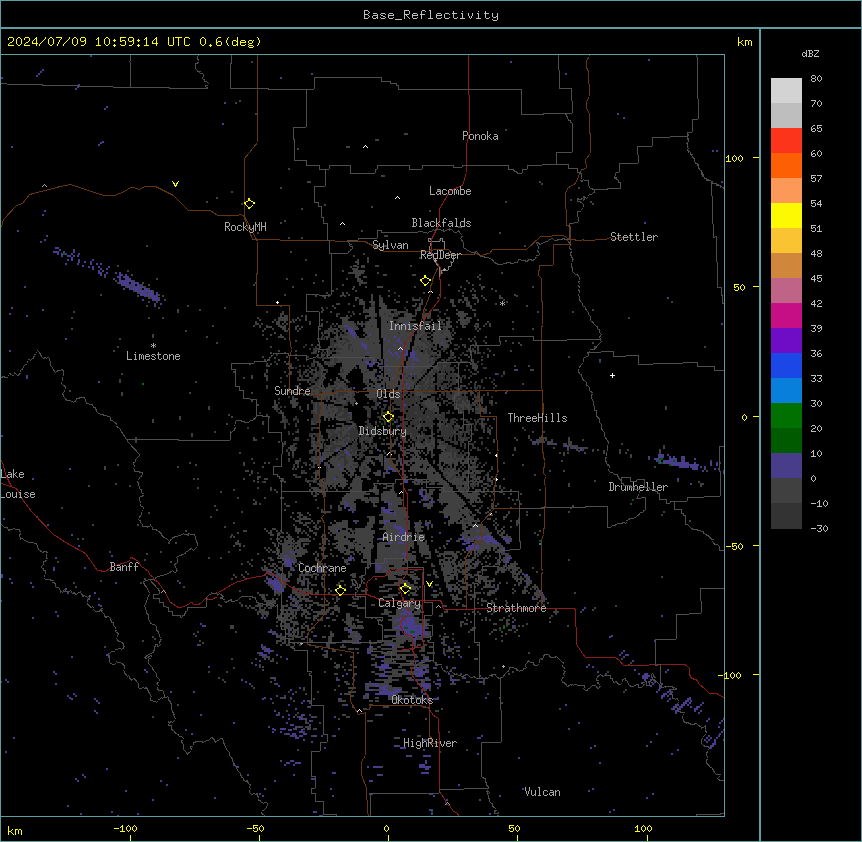The width and height of the screenshot is (862, 842).
Task: Select the Vulcan label
Action: coord(542,792)
